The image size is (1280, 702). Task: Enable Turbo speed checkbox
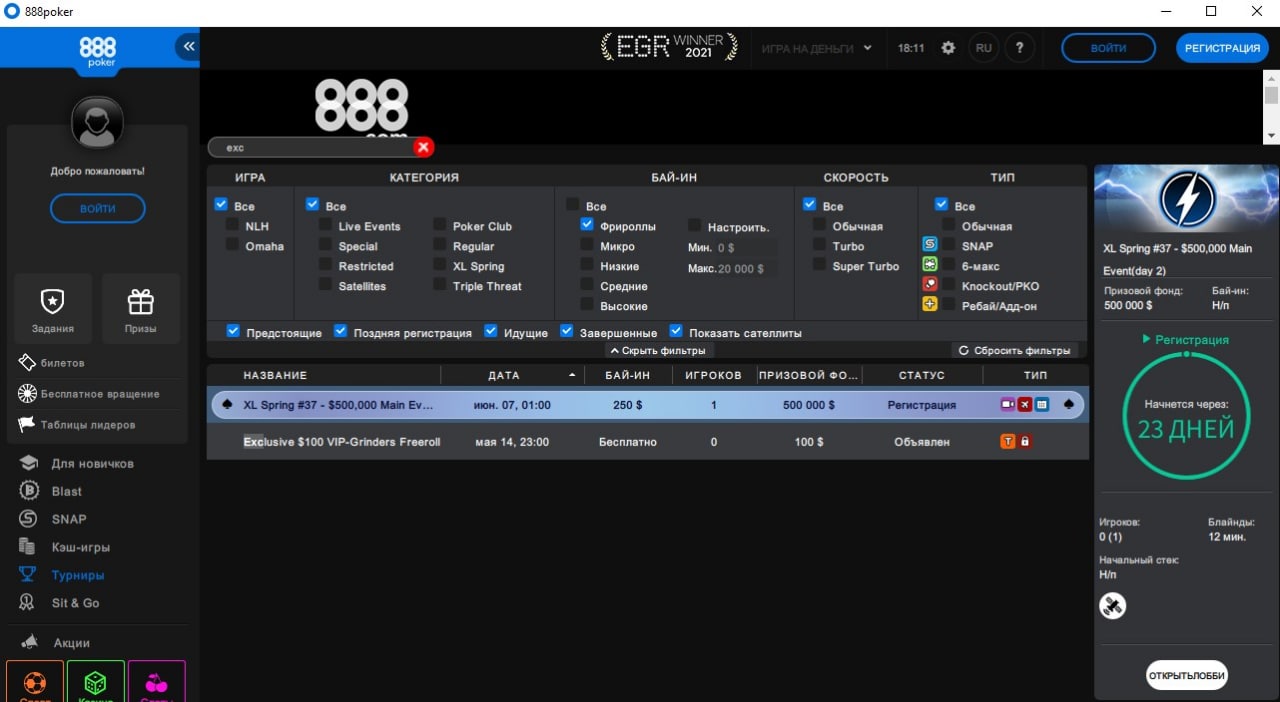pyautogui.click(x=819, y=245)
